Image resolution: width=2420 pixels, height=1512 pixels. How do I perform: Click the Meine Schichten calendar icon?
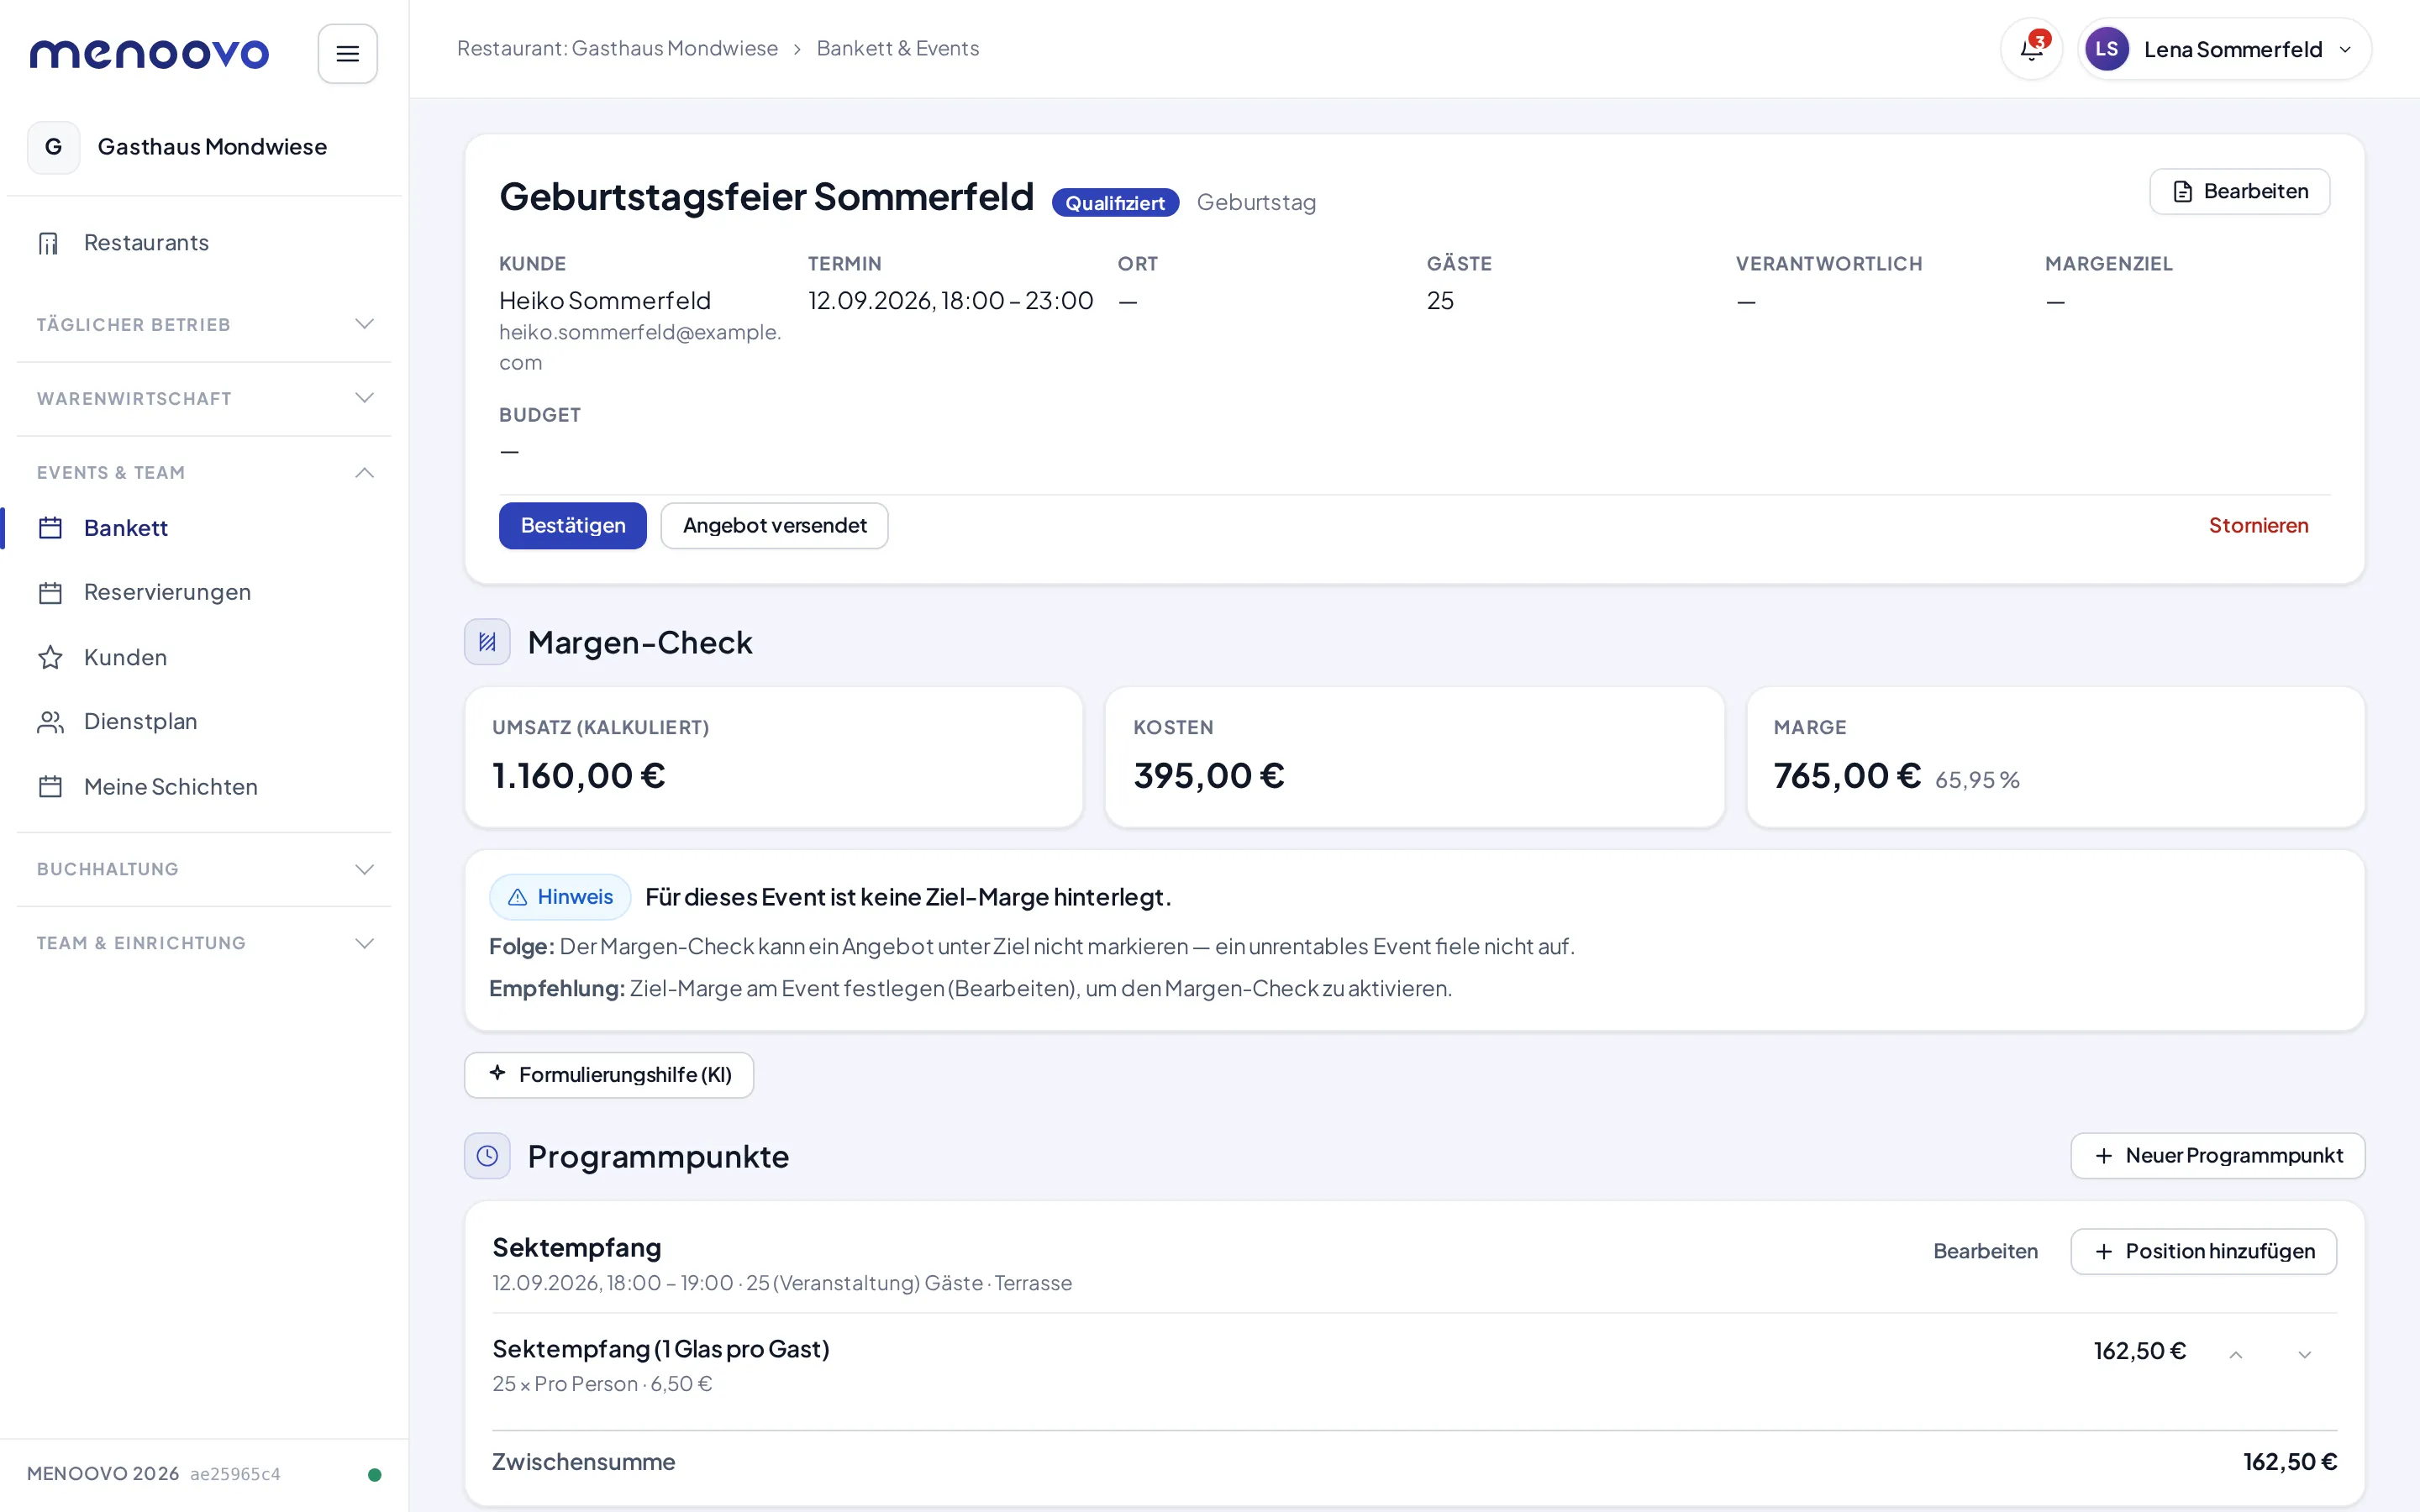(x=50, y=787)
